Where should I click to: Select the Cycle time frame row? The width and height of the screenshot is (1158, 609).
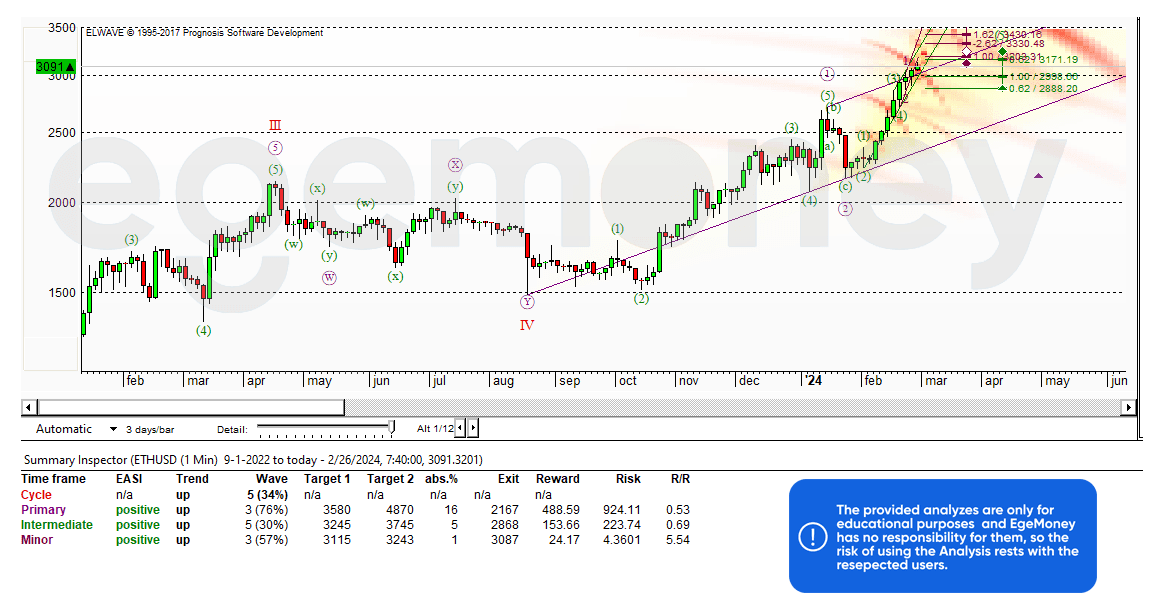coord(36,495)
